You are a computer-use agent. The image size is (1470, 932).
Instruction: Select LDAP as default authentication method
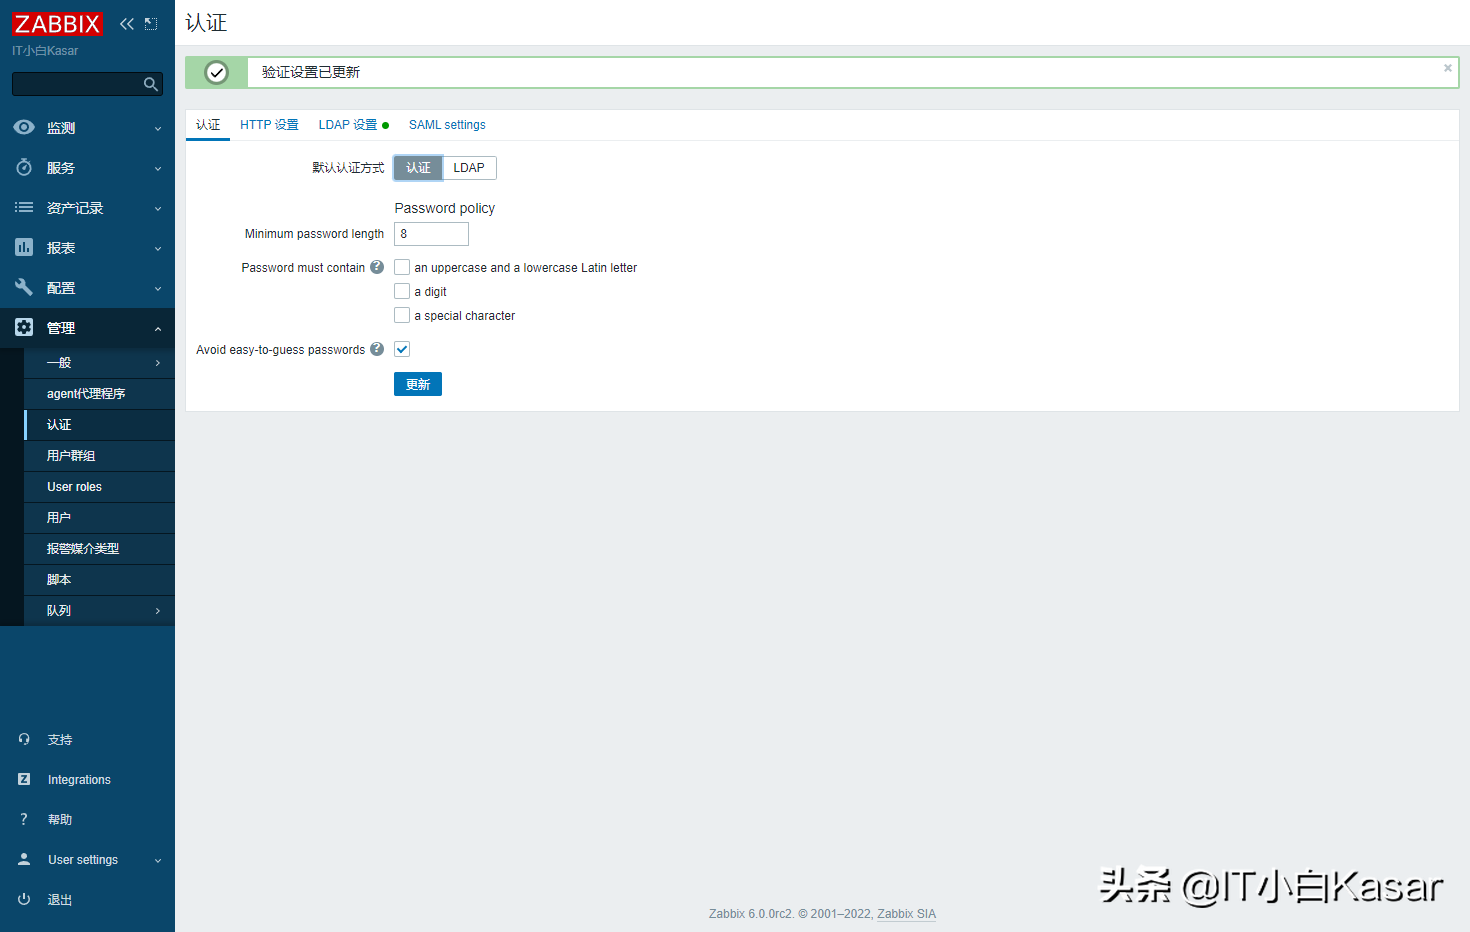click(469, 168)
